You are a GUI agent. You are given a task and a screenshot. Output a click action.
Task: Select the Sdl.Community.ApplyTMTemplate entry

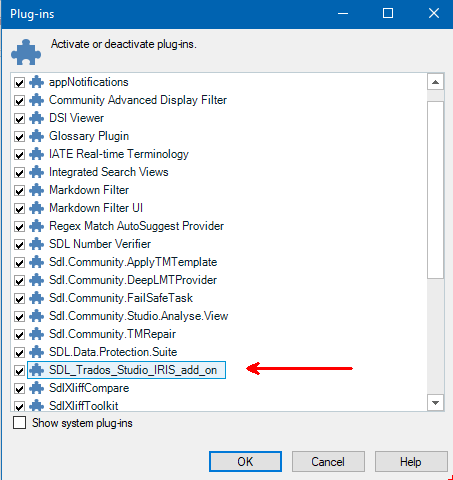[x=133, y=262]
